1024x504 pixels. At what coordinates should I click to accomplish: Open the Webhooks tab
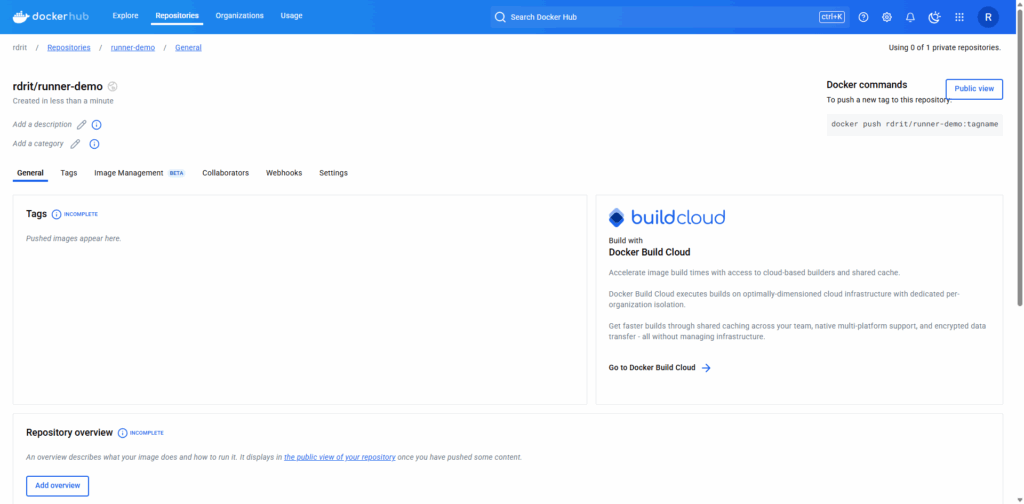(x=284, y=173)
